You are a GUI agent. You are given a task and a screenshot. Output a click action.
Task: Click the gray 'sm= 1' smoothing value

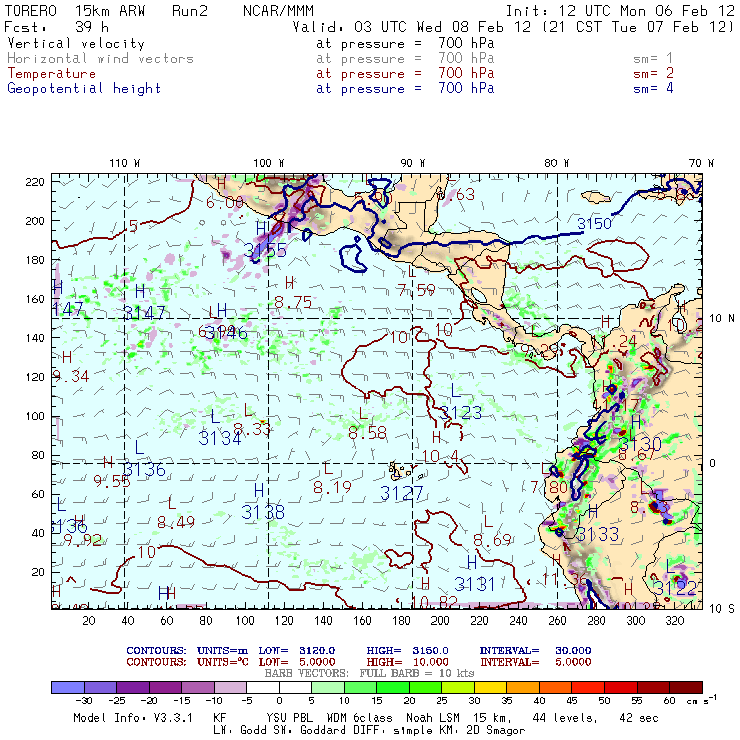(x=653, y=59)
